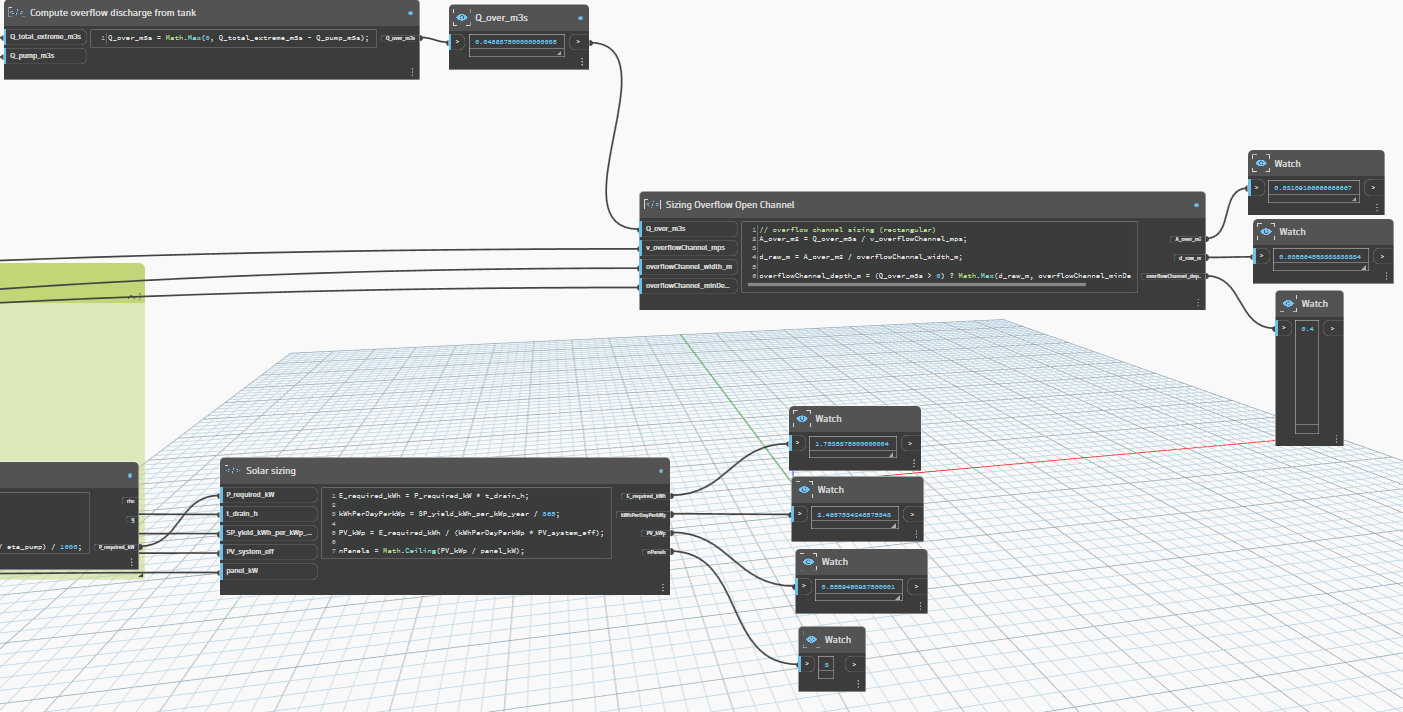
Task: Click the nPanels = Math.Ceiling code line
Action: 432,551
